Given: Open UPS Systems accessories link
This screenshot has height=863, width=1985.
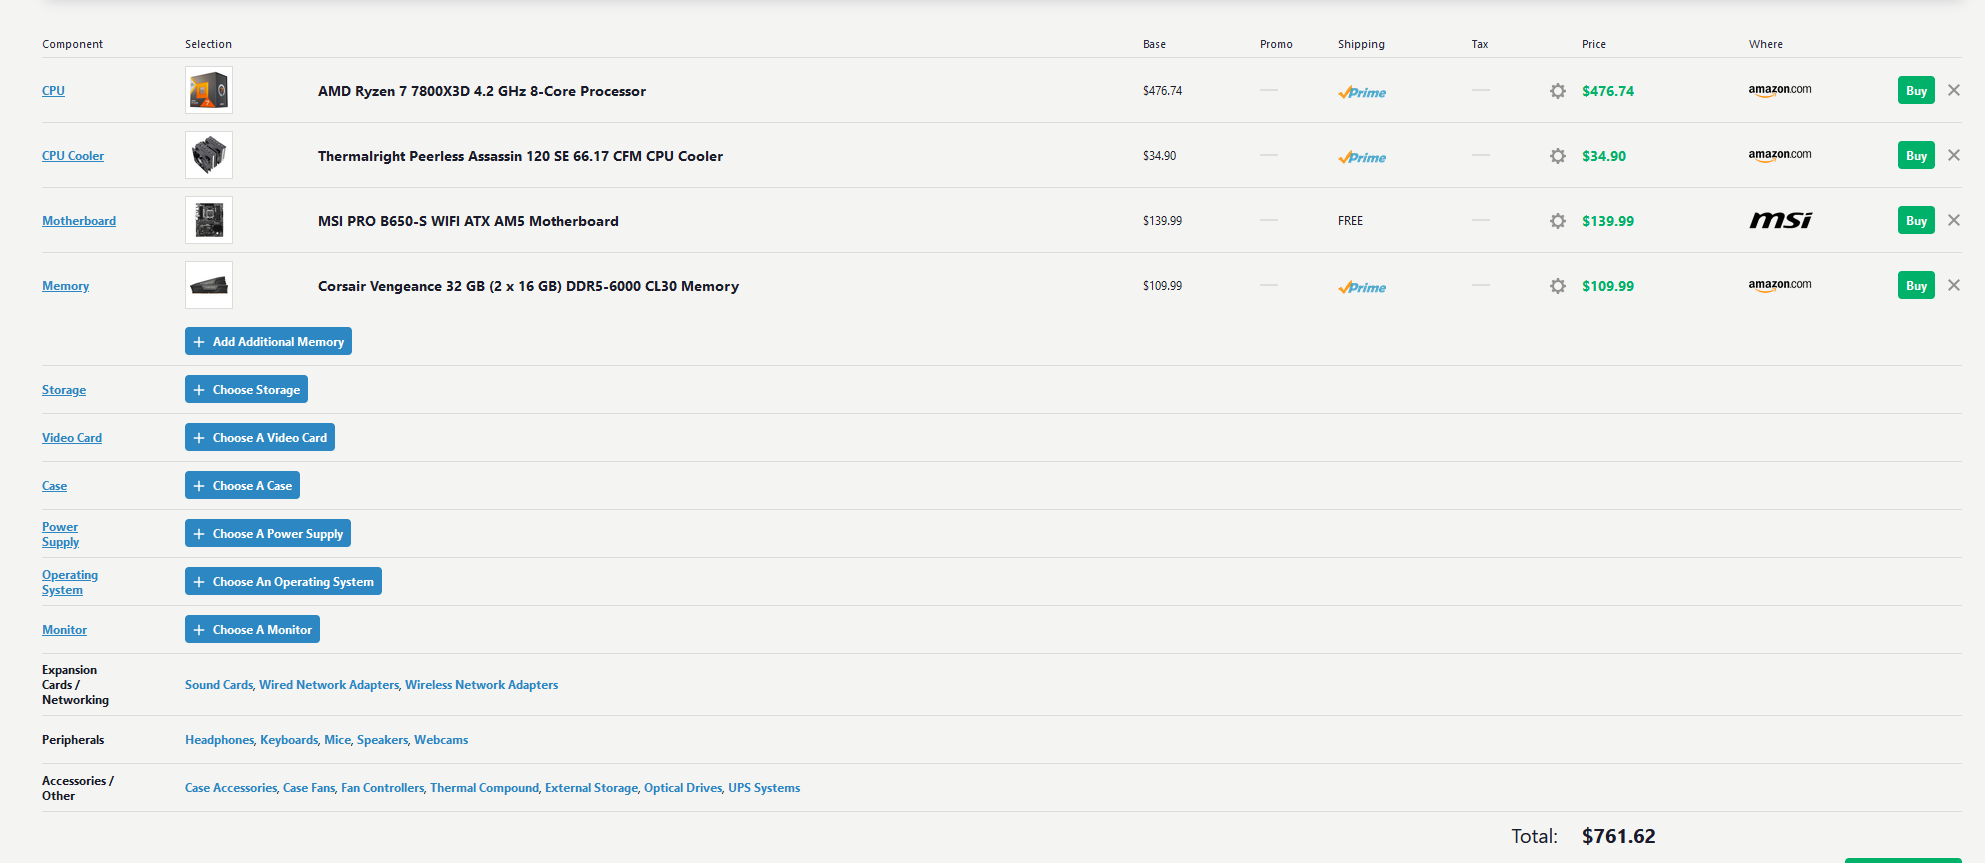Looking at the screenshot, I should click(x=764, y=788).
